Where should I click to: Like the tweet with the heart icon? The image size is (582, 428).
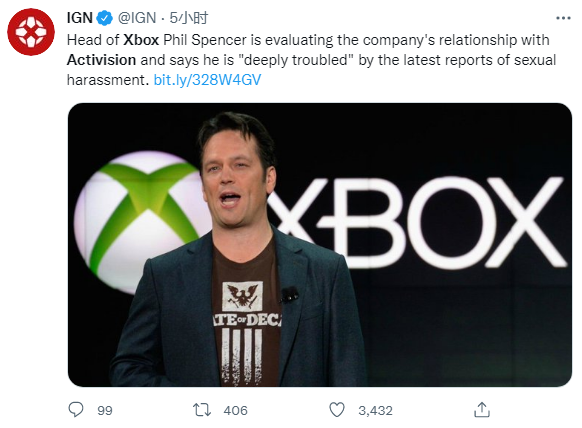pos(337,410)
